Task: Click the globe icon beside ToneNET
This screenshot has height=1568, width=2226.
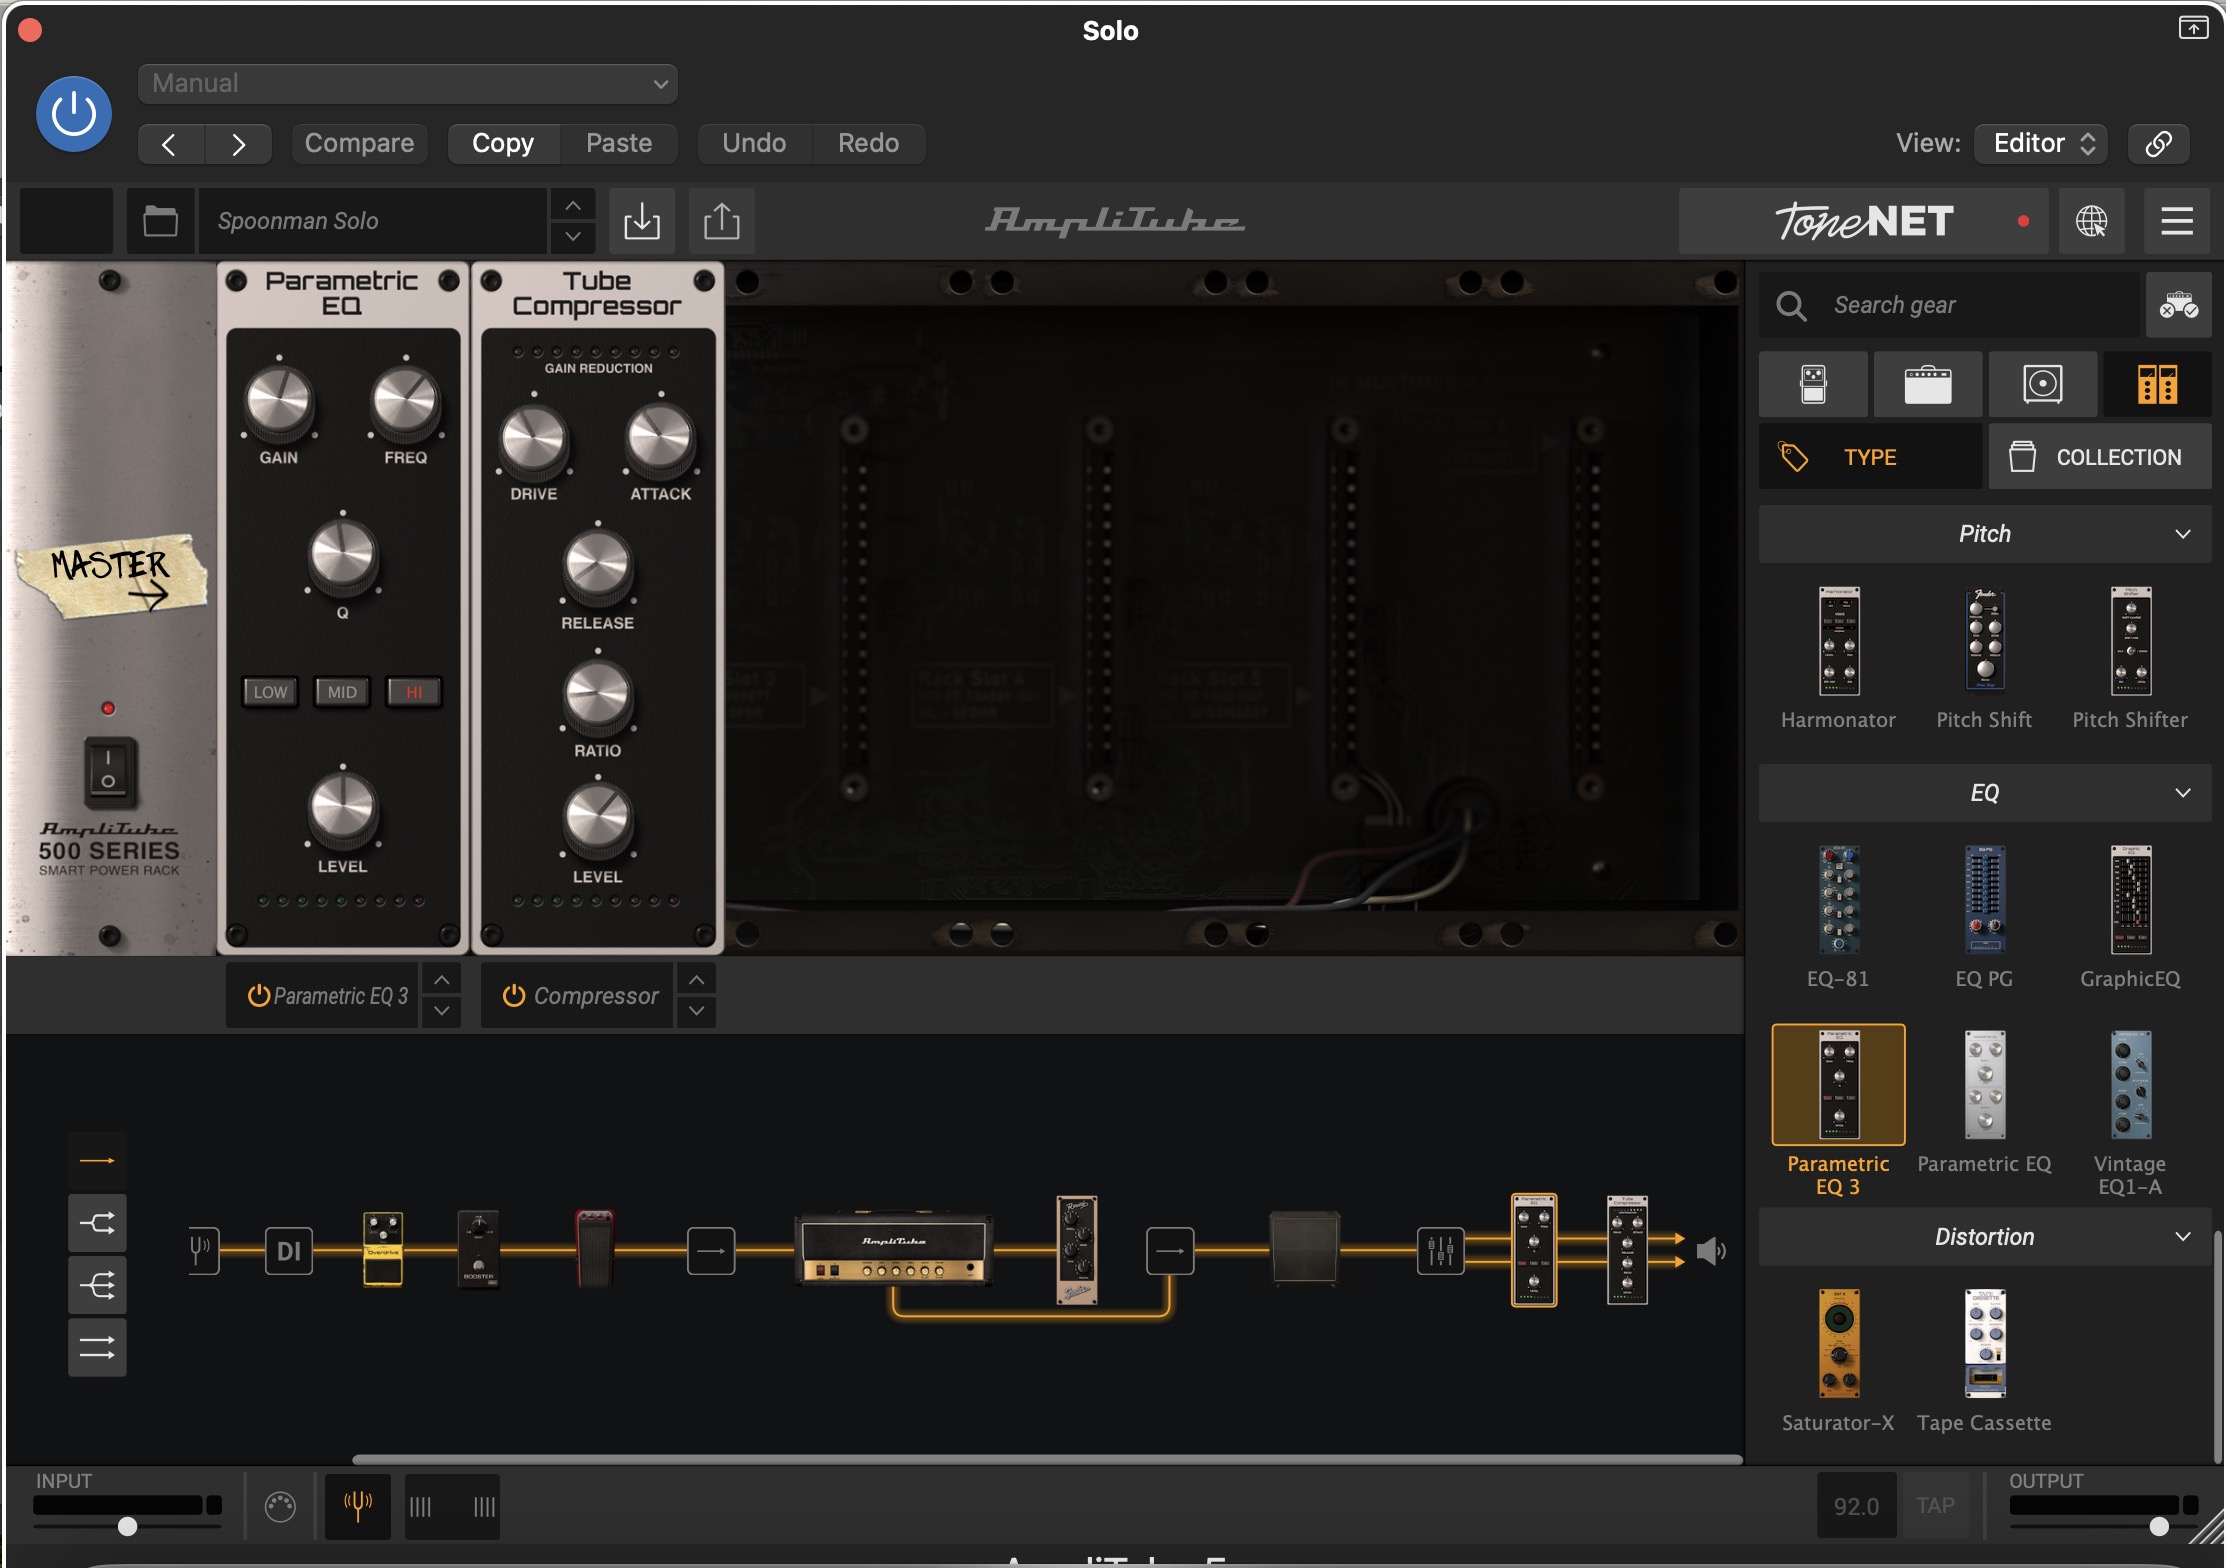Action: click(2092, 221)
